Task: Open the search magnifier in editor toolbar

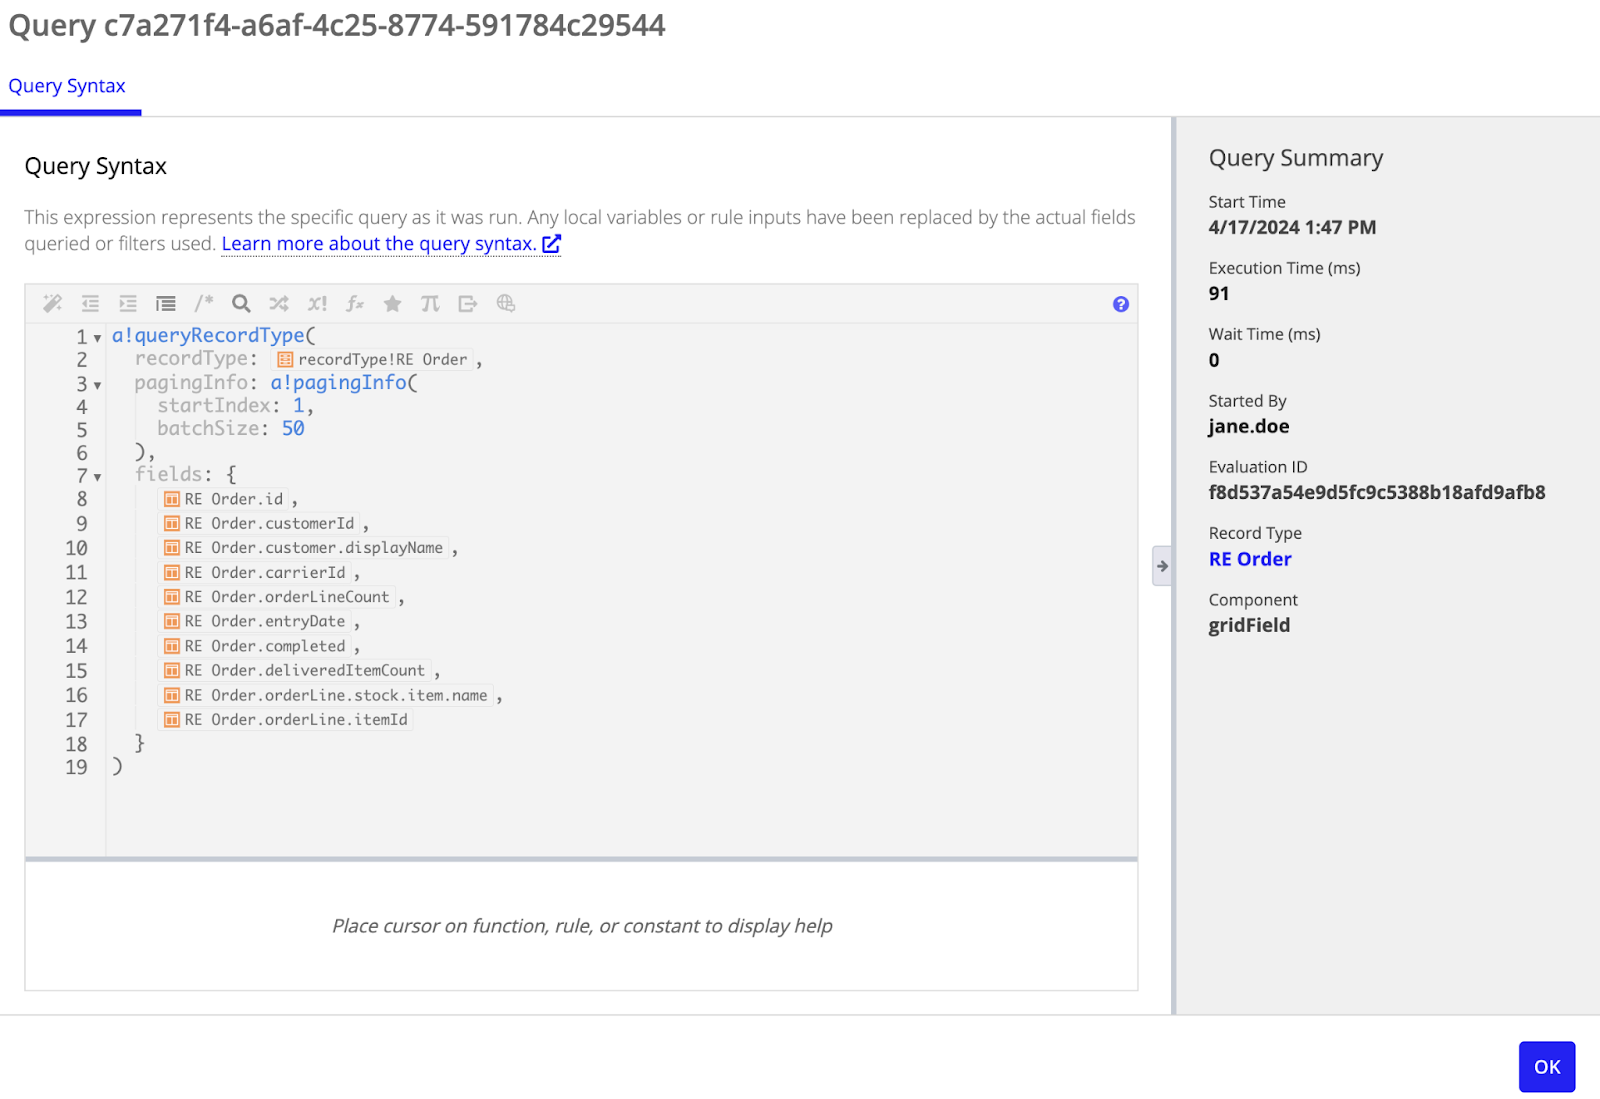Action: tap(241, 303)
